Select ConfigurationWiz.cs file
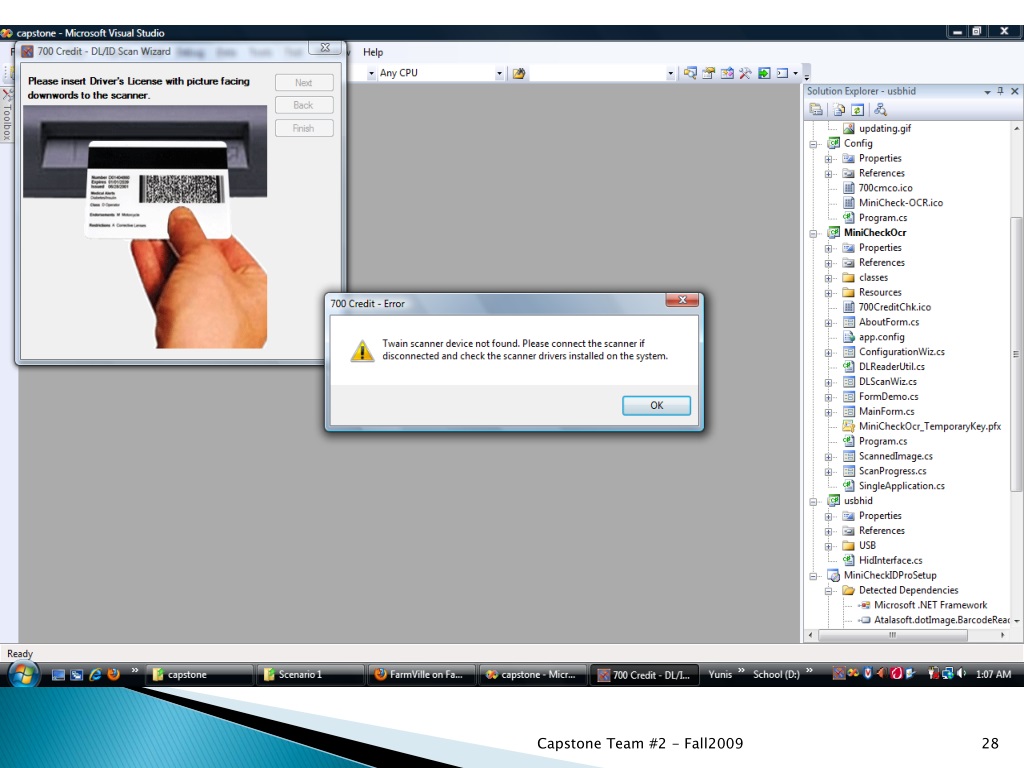1024x768 pixels. click(901, 352)
